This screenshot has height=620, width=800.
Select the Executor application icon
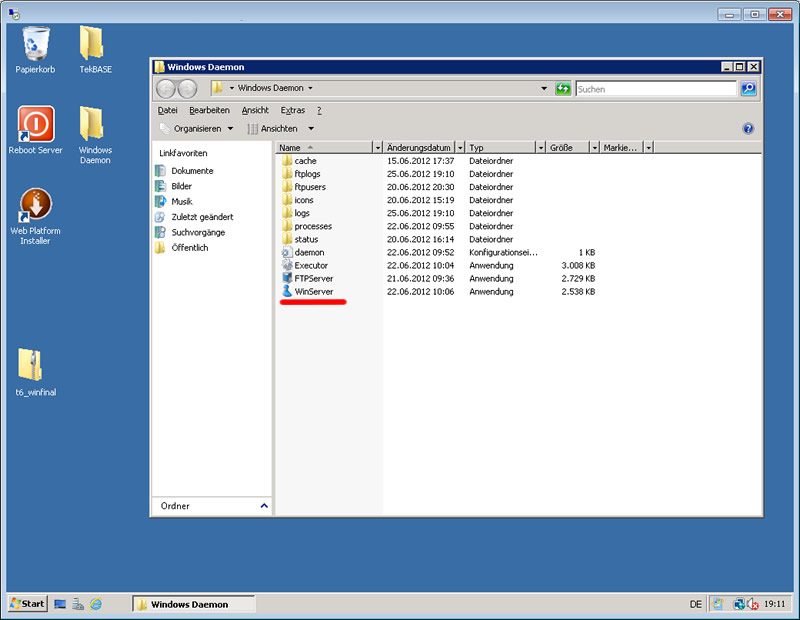pos(287,265)
